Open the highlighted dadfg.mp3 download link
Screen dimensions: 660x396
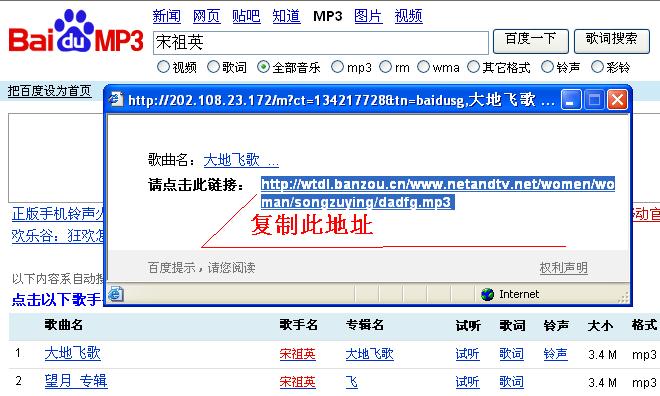[438, 193]
